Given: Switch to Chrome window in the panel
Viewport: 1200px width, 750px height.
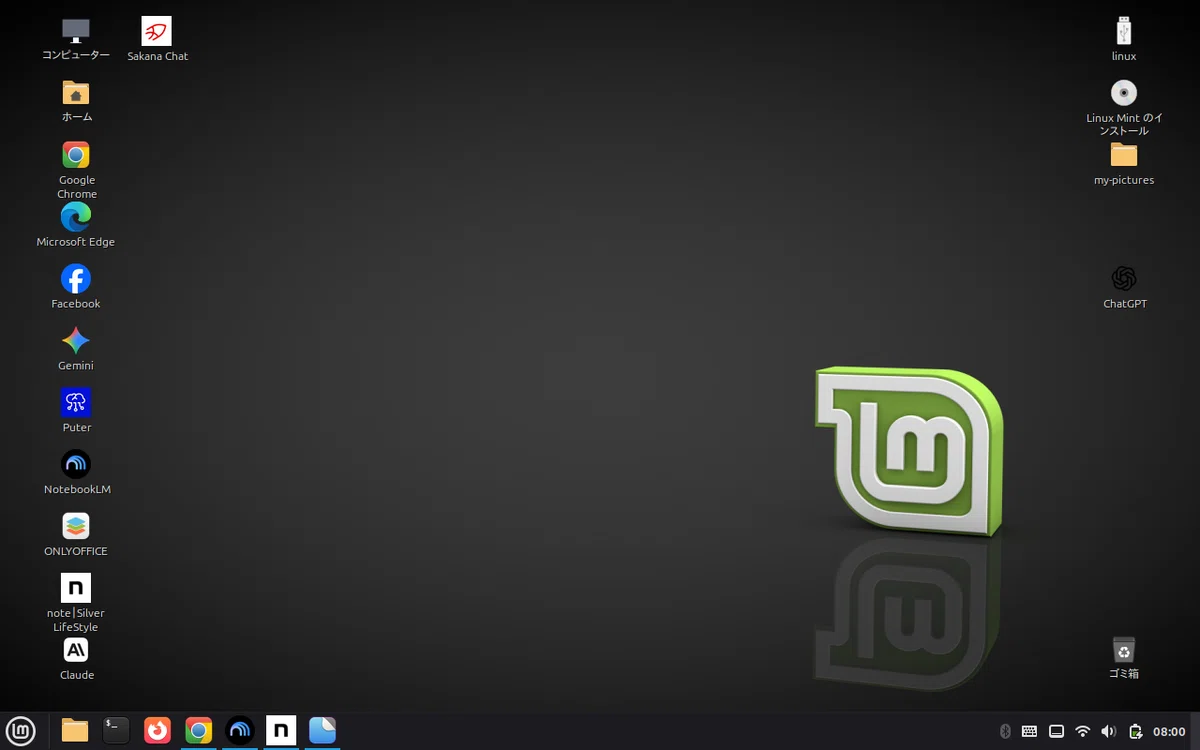Looking at the screenshot, I should (x=199, y=731).
